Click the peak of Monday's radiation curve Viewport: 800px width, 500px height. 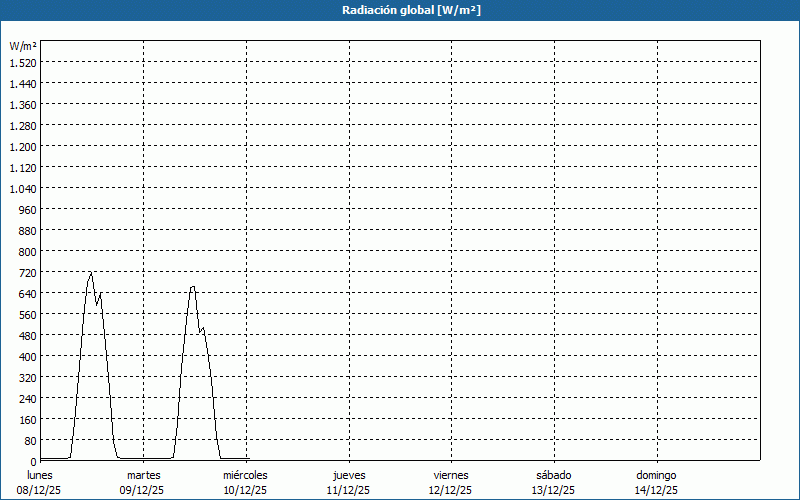(x=91, y=273)
